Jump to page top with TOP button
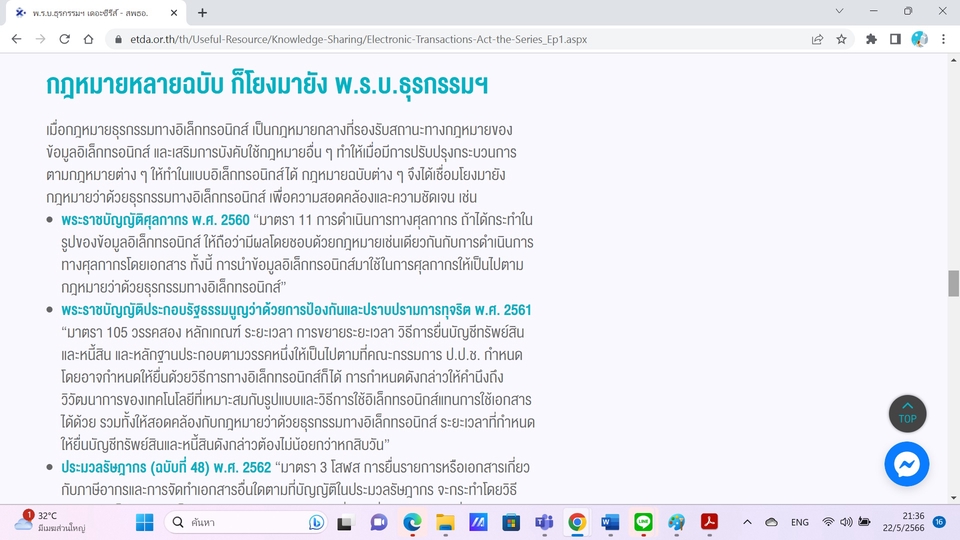 click(x=907, y=414)
